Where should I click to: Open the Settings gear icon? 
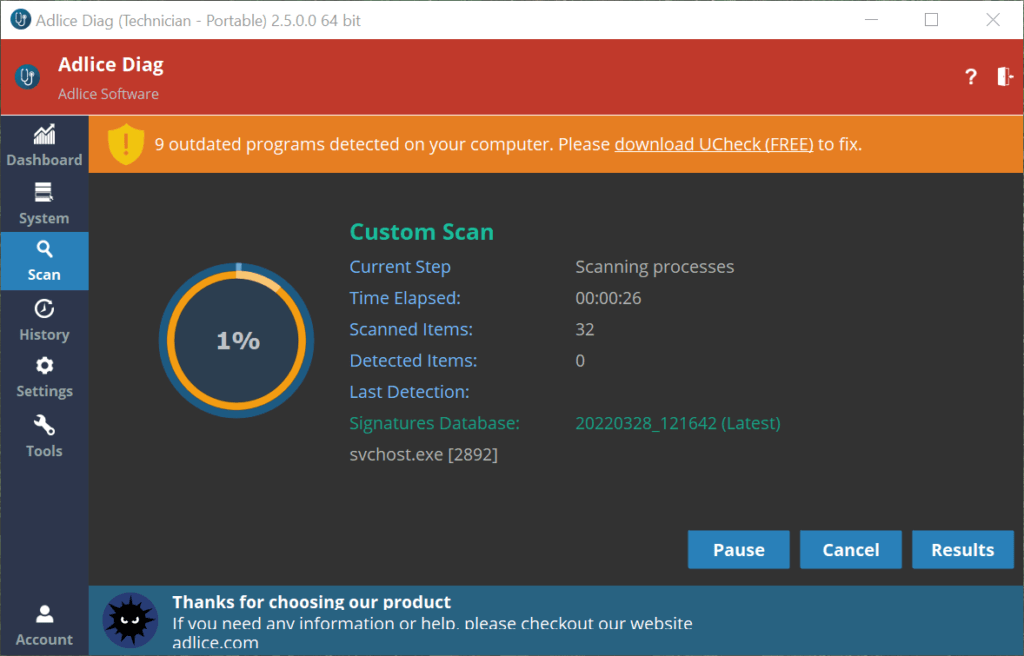44,366
